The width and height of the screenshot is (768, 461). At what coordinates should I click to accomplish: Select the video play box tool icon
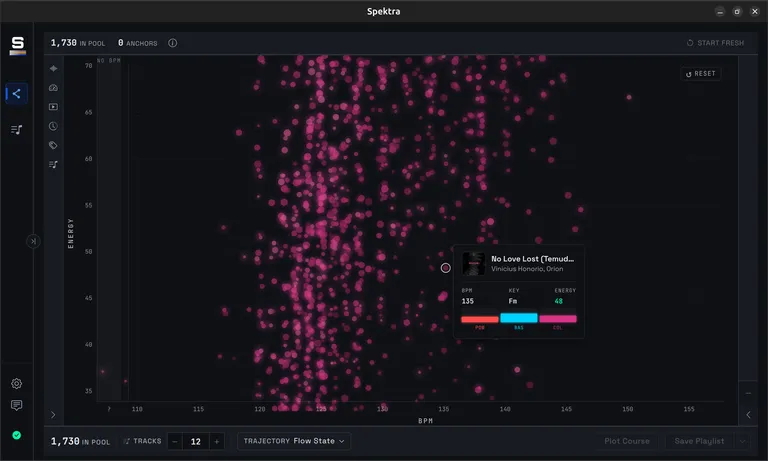[x=53, y=107]
